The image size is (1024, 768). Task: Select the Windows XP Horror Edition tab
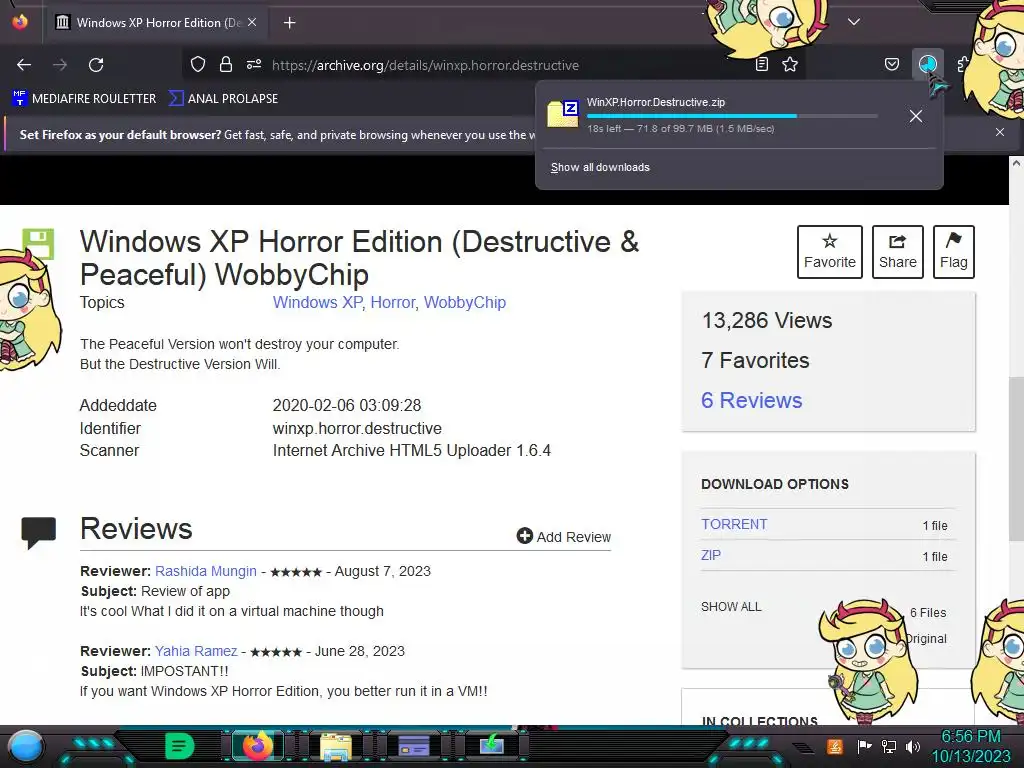(157, 23)
